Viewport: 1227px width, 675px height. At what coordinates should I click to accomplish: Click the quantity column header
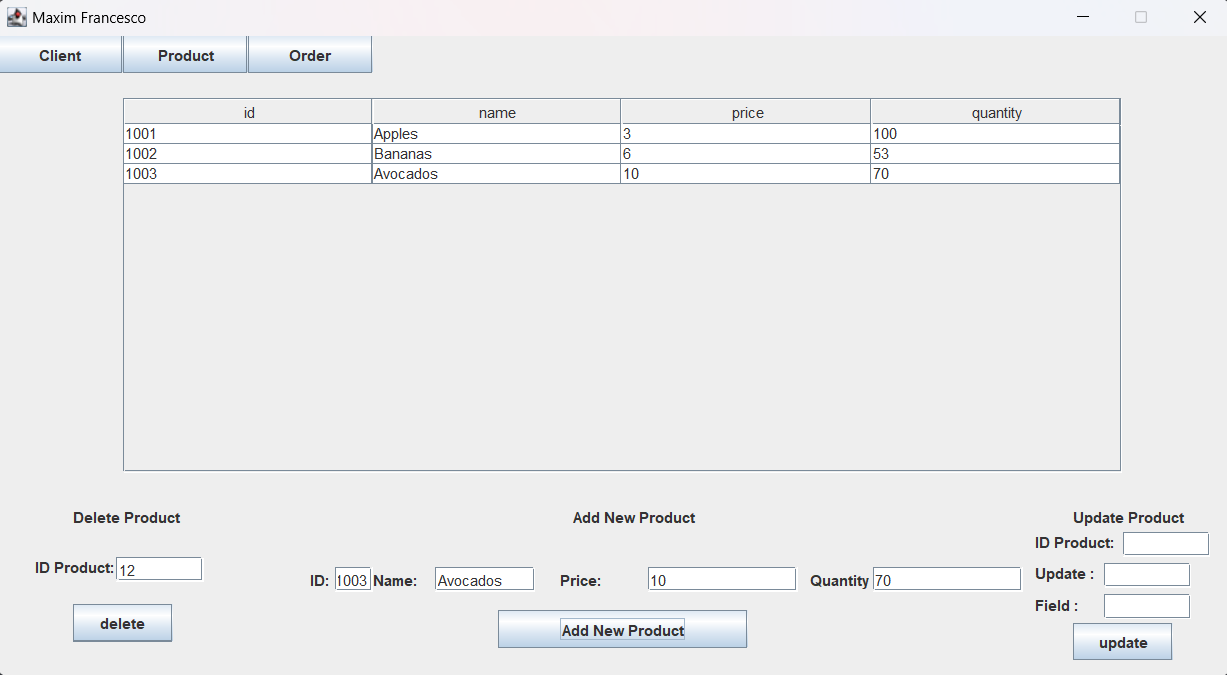[x=996, y=113]
